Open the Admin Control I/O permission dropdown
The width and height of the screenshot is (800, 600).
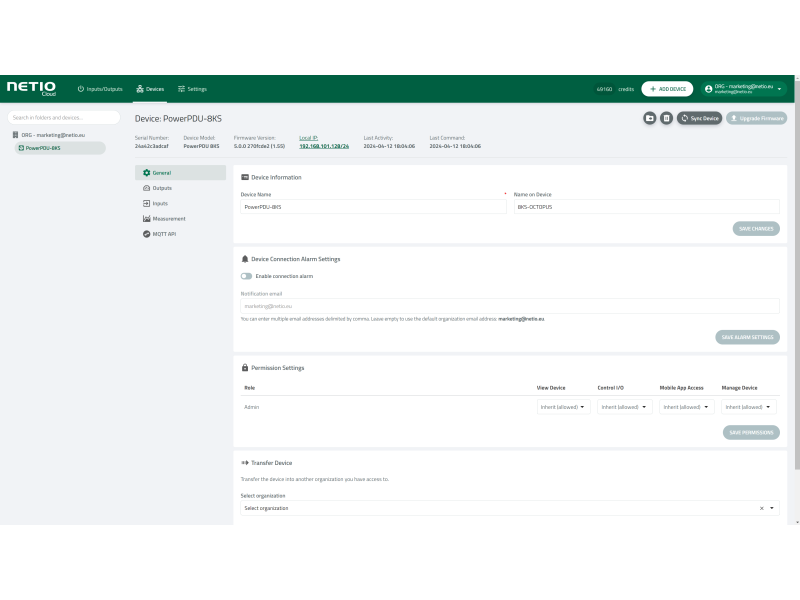(x=624, y=407)
